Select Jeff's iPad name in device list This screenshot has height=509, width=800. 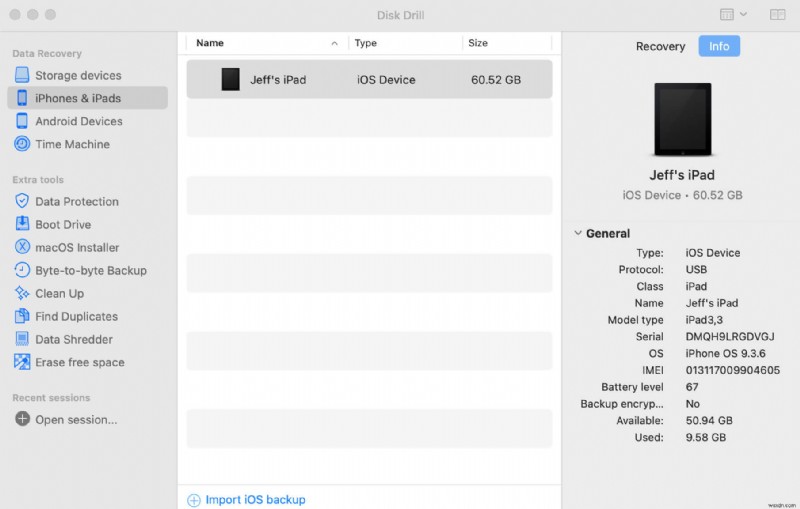click(278, 80)
